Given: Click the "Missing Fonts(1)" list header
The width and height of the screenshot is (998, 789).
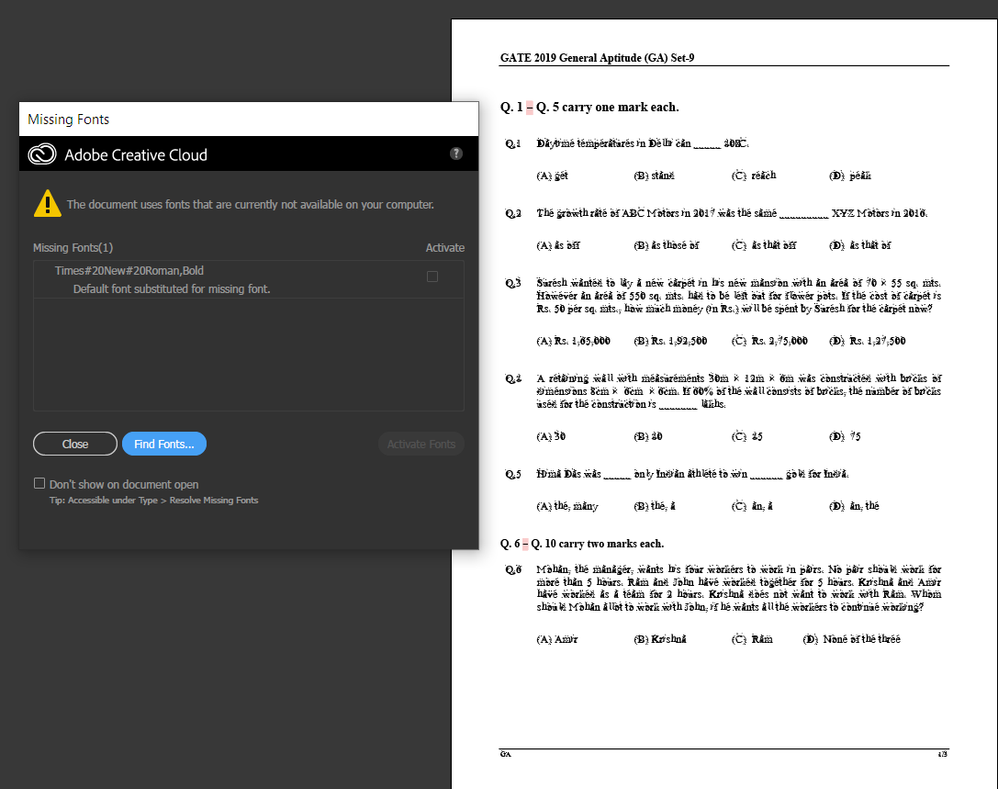Looking at the screenshot, I should pos(73,248).
